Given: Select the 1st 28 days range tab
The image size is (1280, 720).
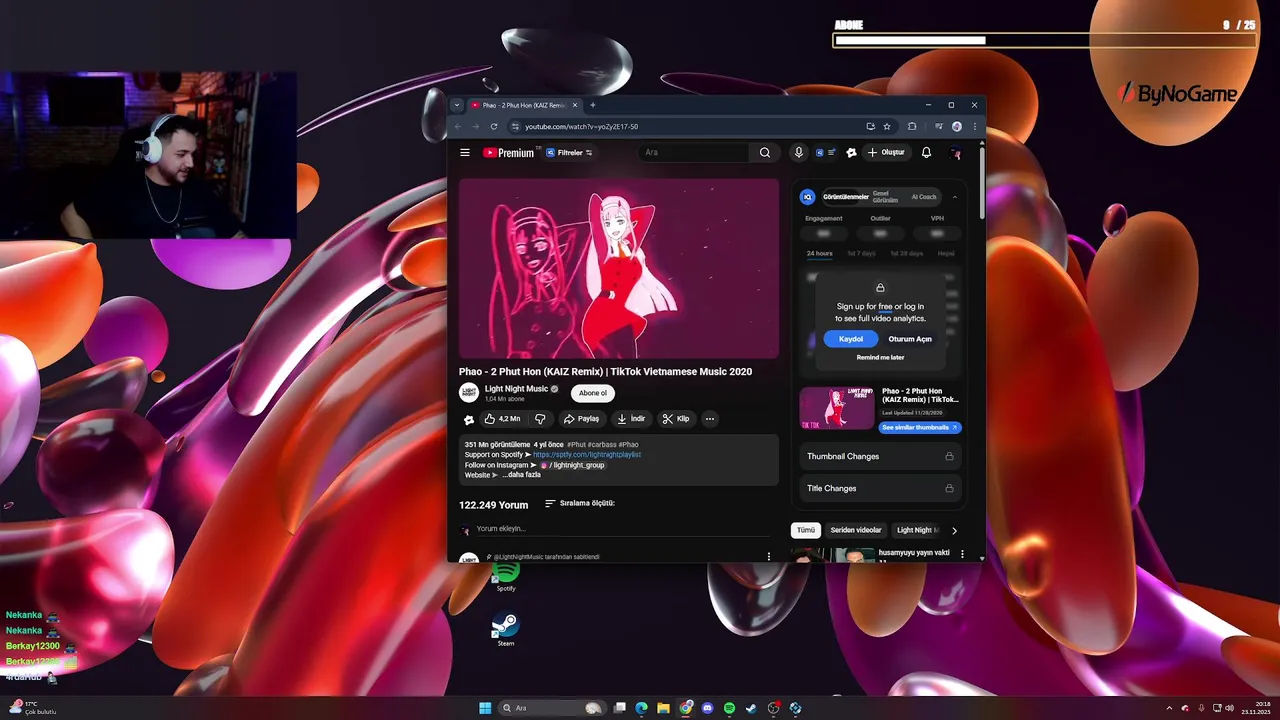Looking at the screenshot, I should (x=907, y=253).
